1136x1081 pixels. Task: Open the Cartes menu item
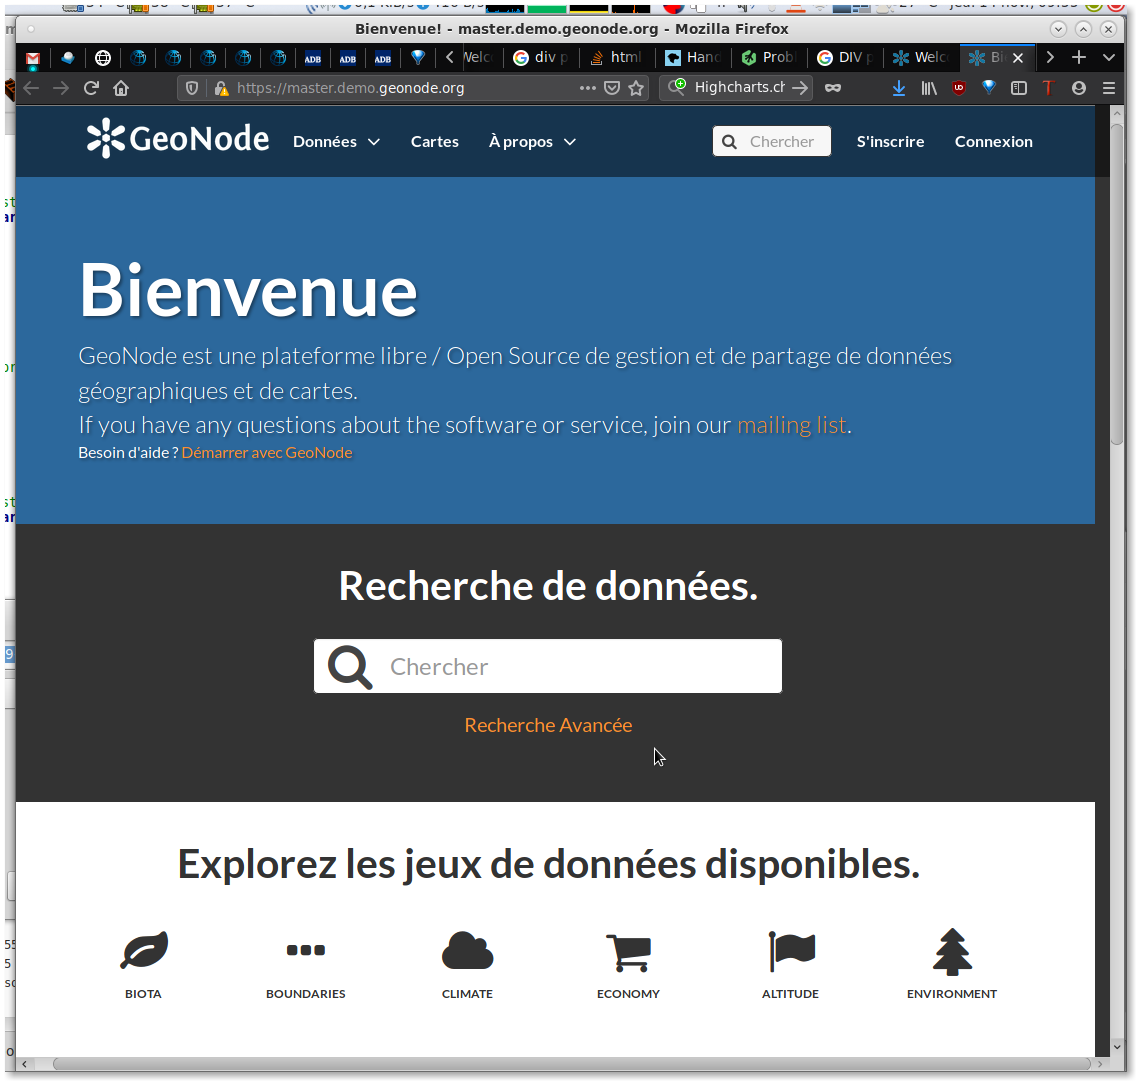pyautogui.click(x=435, y=142)
